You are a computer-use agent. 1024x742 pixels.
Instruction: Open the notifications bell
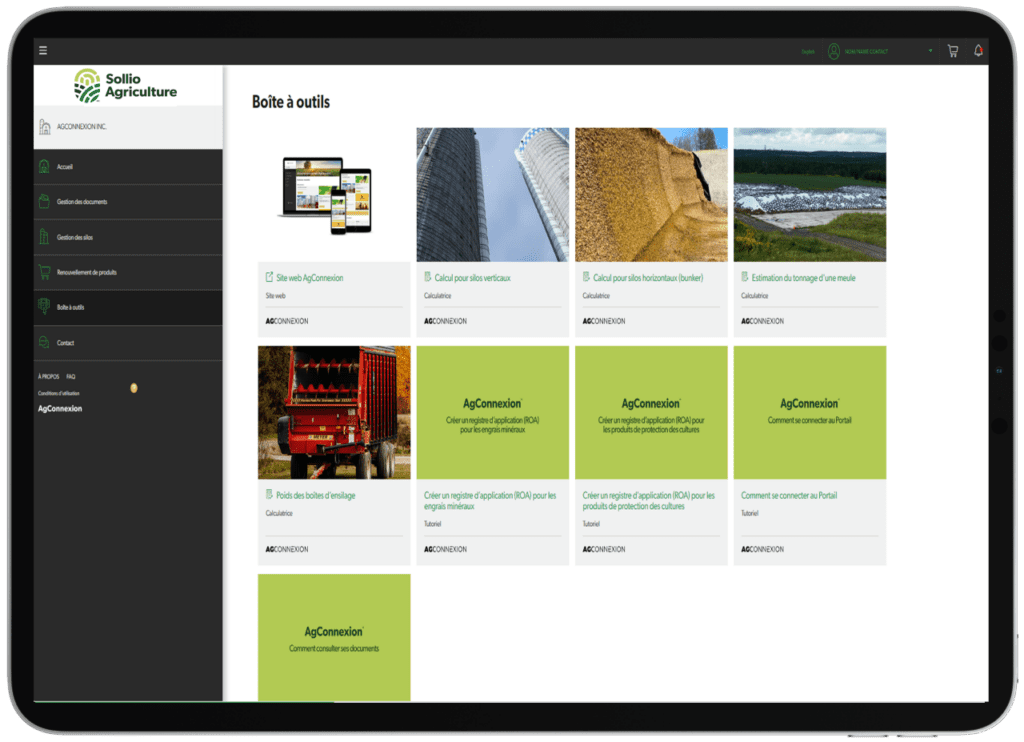coord(978,51)
